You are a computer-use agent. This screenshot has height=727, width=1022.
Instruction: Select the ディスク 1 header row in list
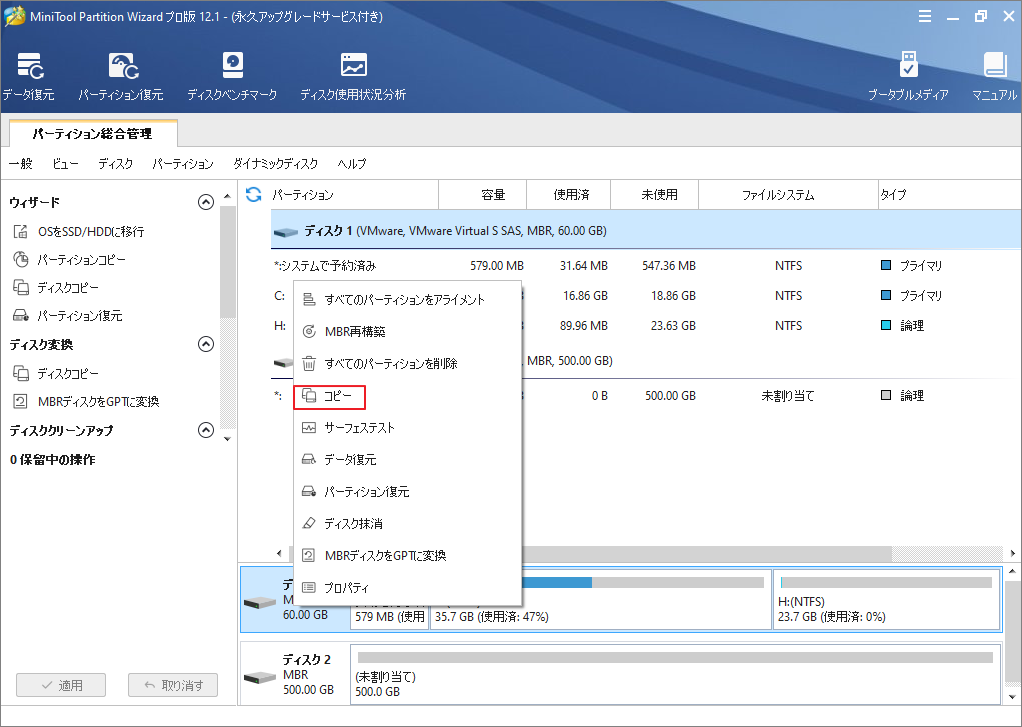(x=646, y=231)
